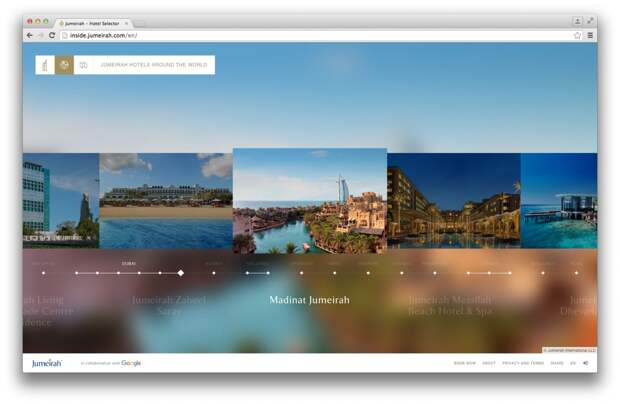
Task: Open the PRIVACY AND TERMS footer link
Action: (x=523, y=363)
